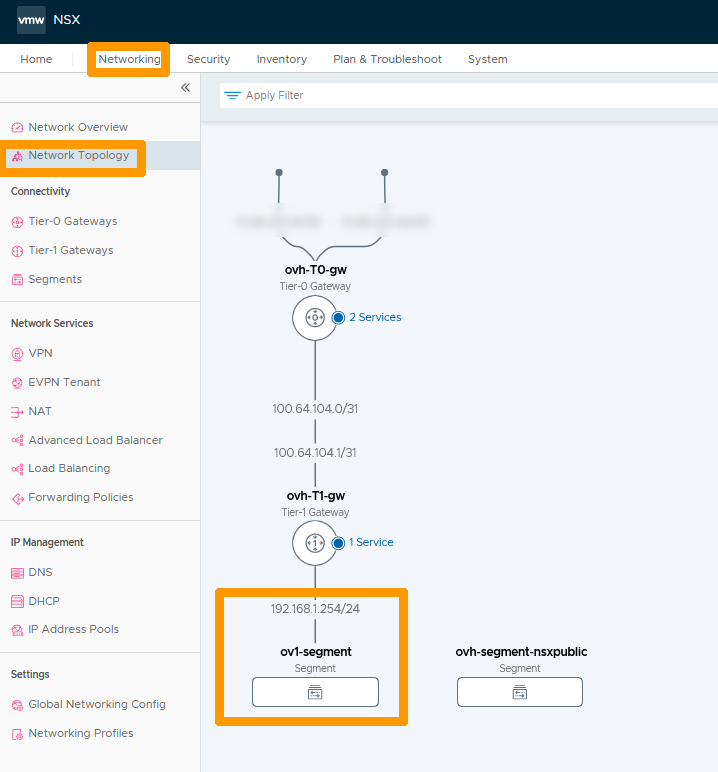
Task: Open the ov1-segment segment box
Action: 315,692
